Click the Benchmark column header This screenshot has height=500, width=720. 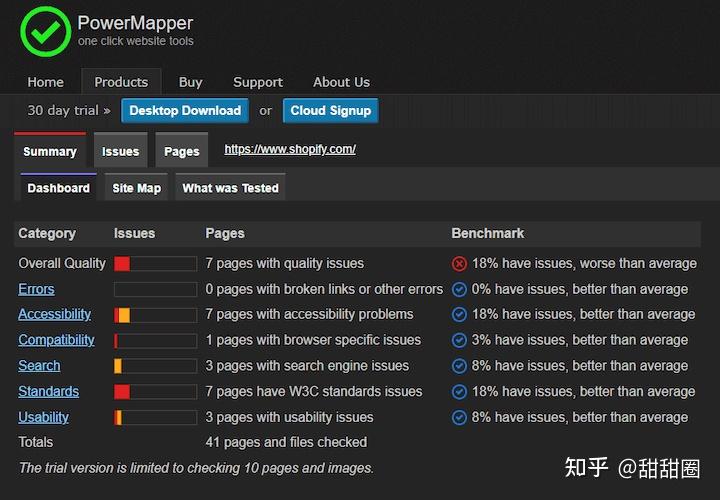488,233
